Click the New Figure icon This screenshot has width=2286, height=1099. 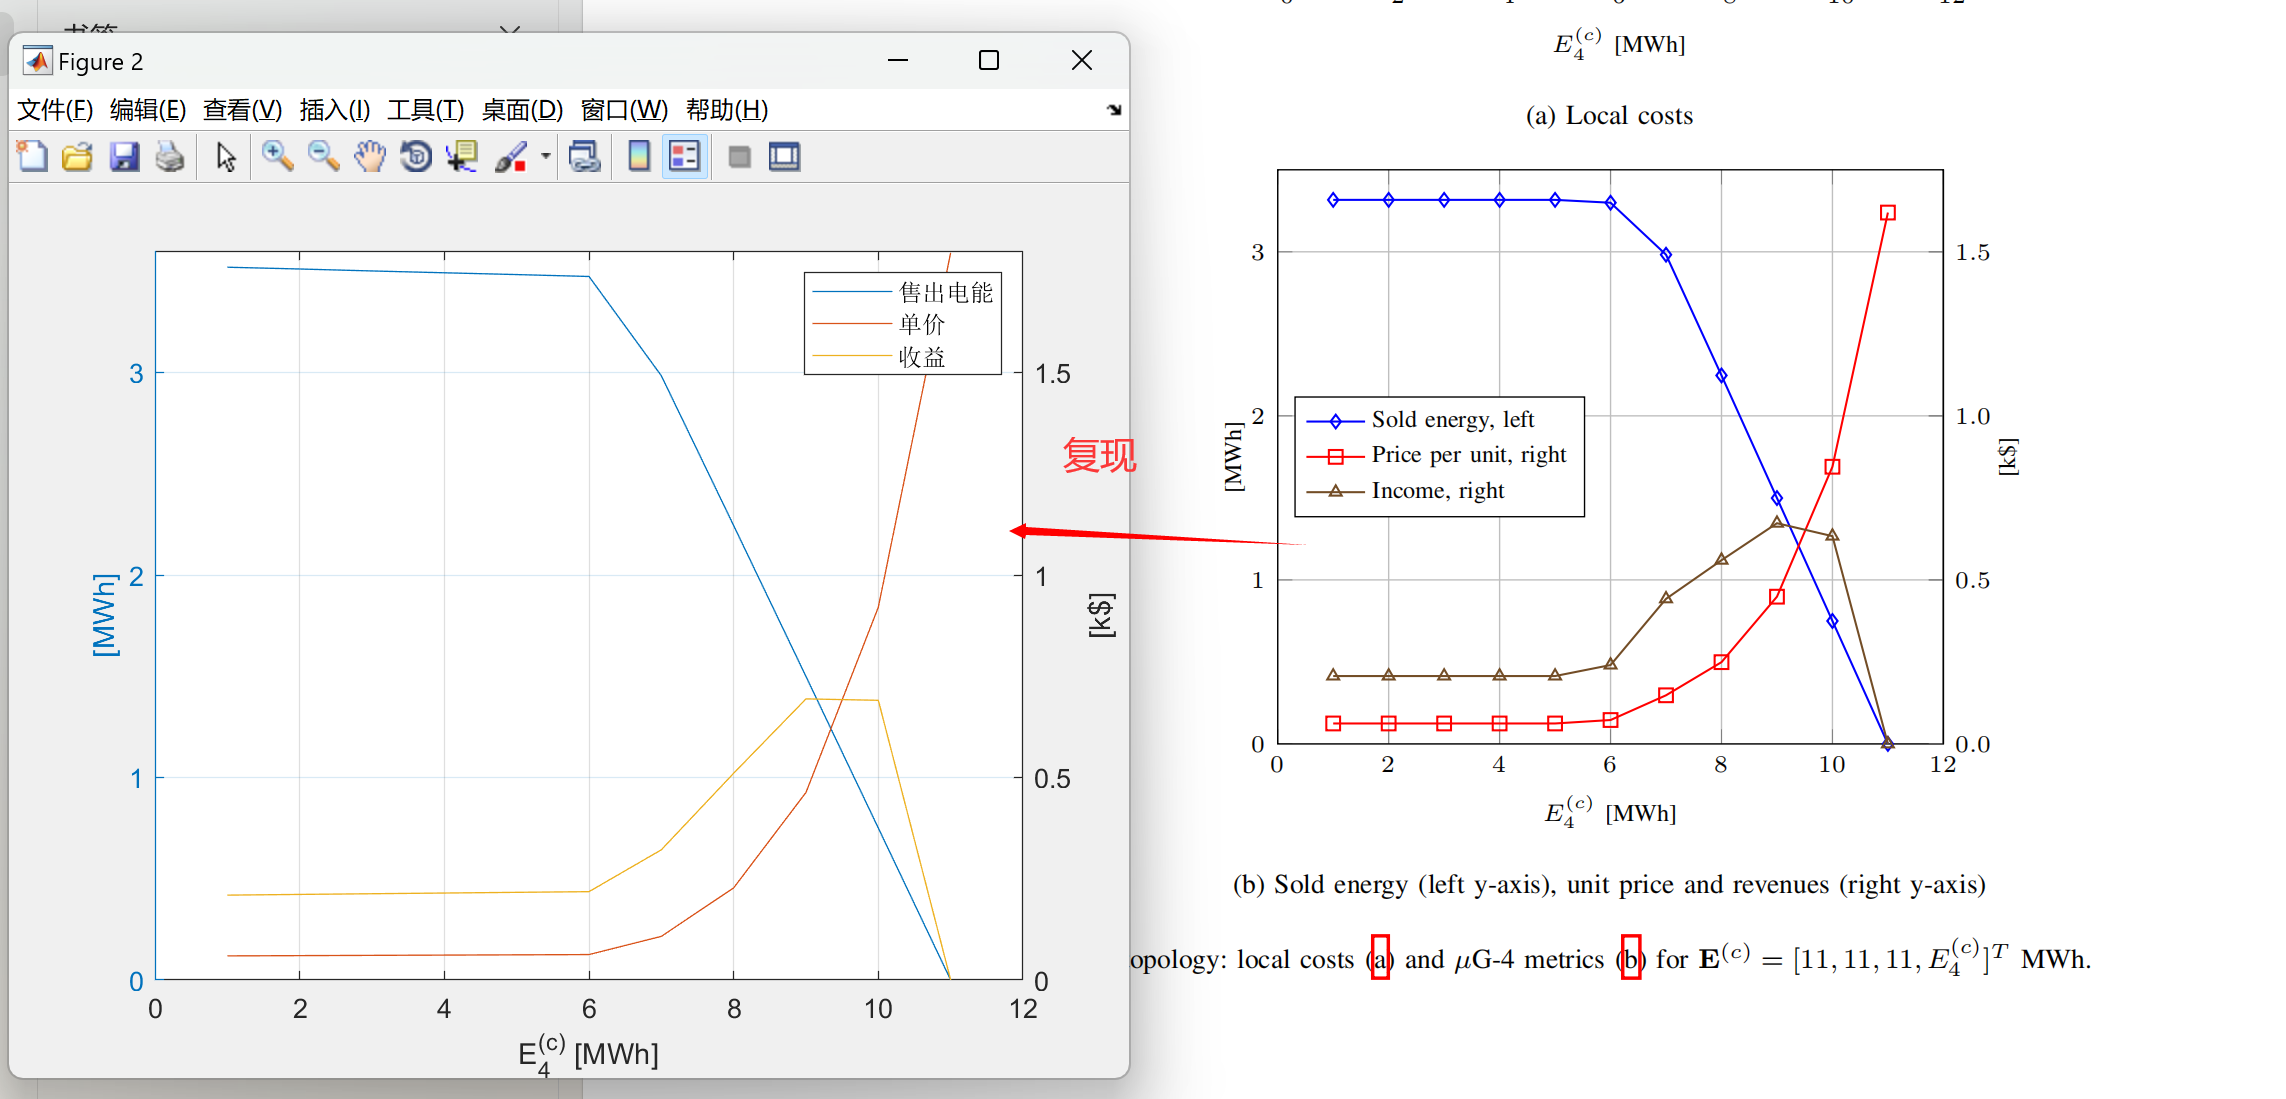(x=32, y=157)
